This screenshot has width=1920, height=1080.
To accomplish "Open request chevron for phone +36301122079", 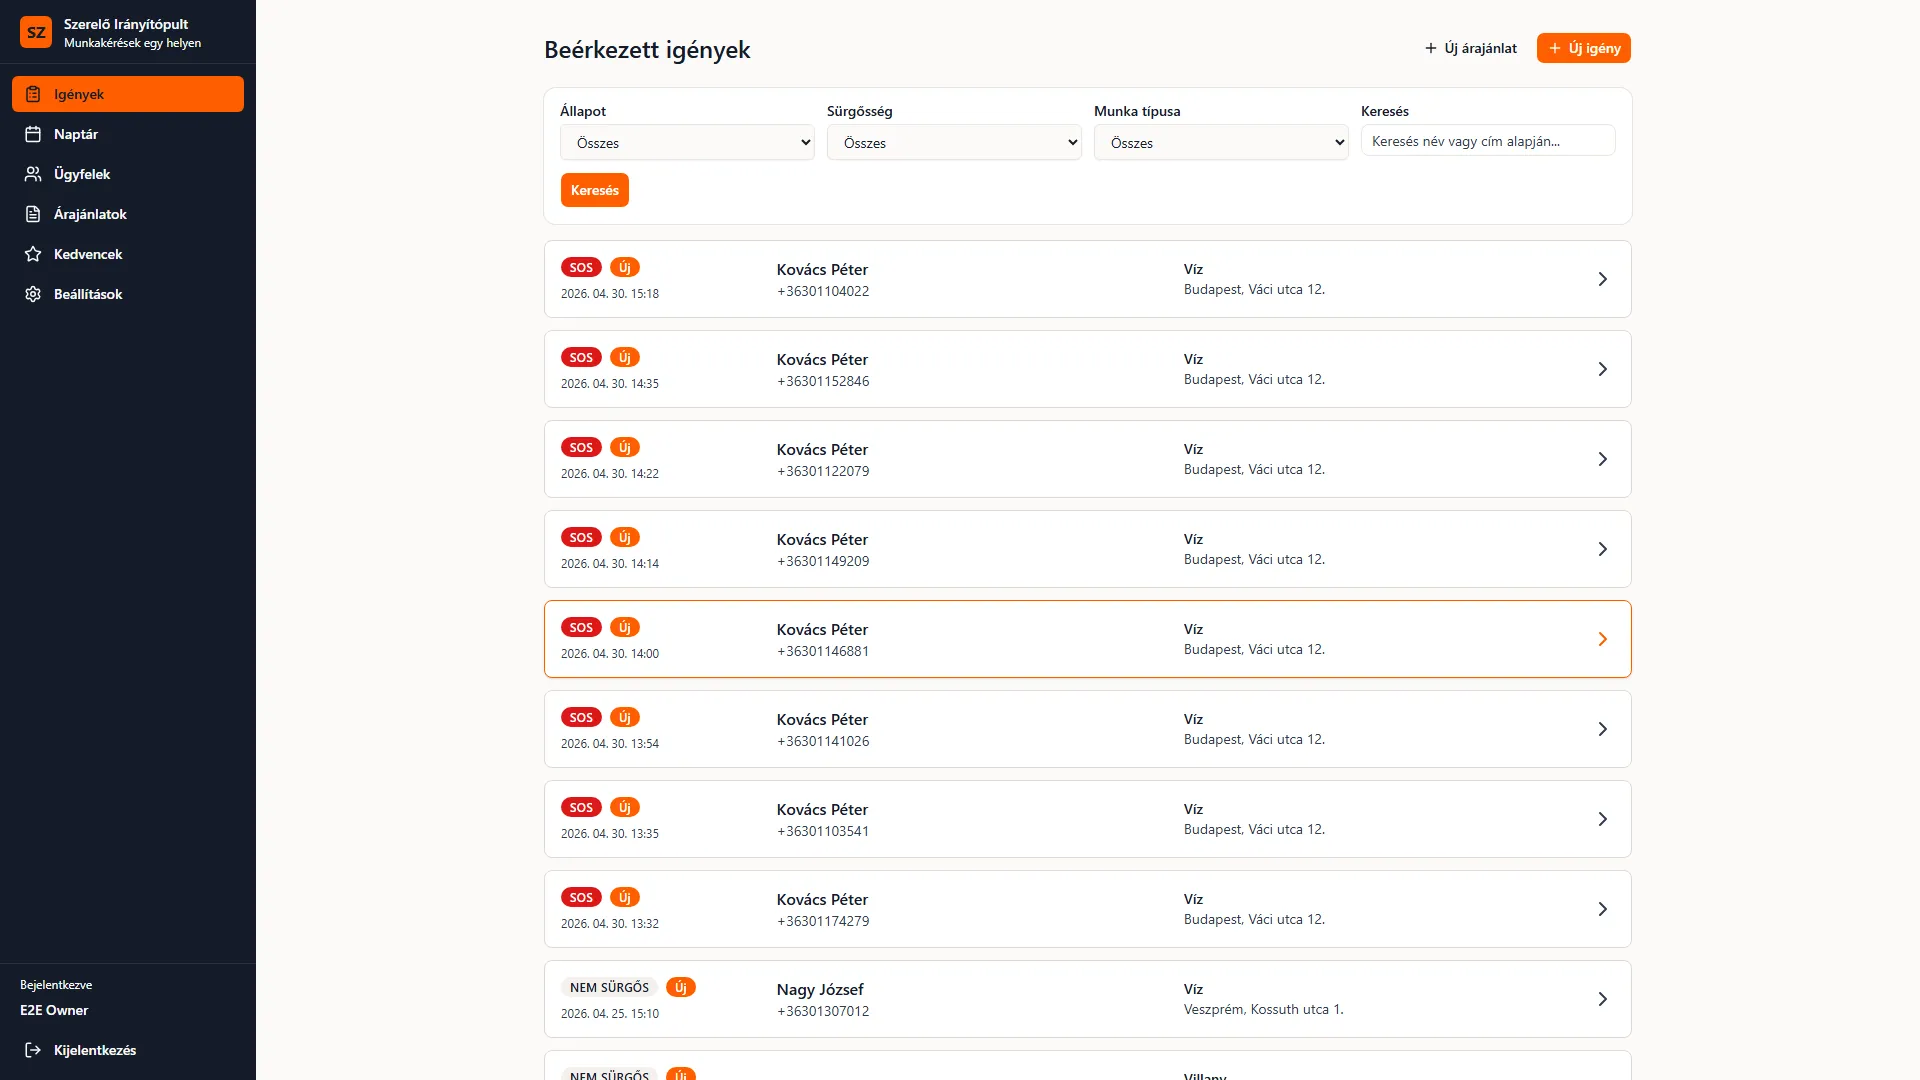I will click(x=1602, y=459).
